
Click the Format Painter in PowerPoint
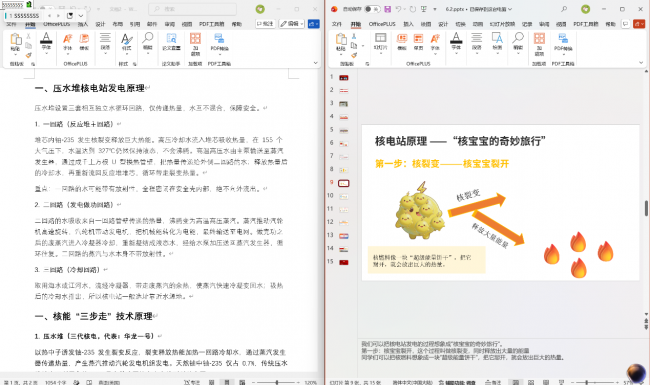(354, 55)
